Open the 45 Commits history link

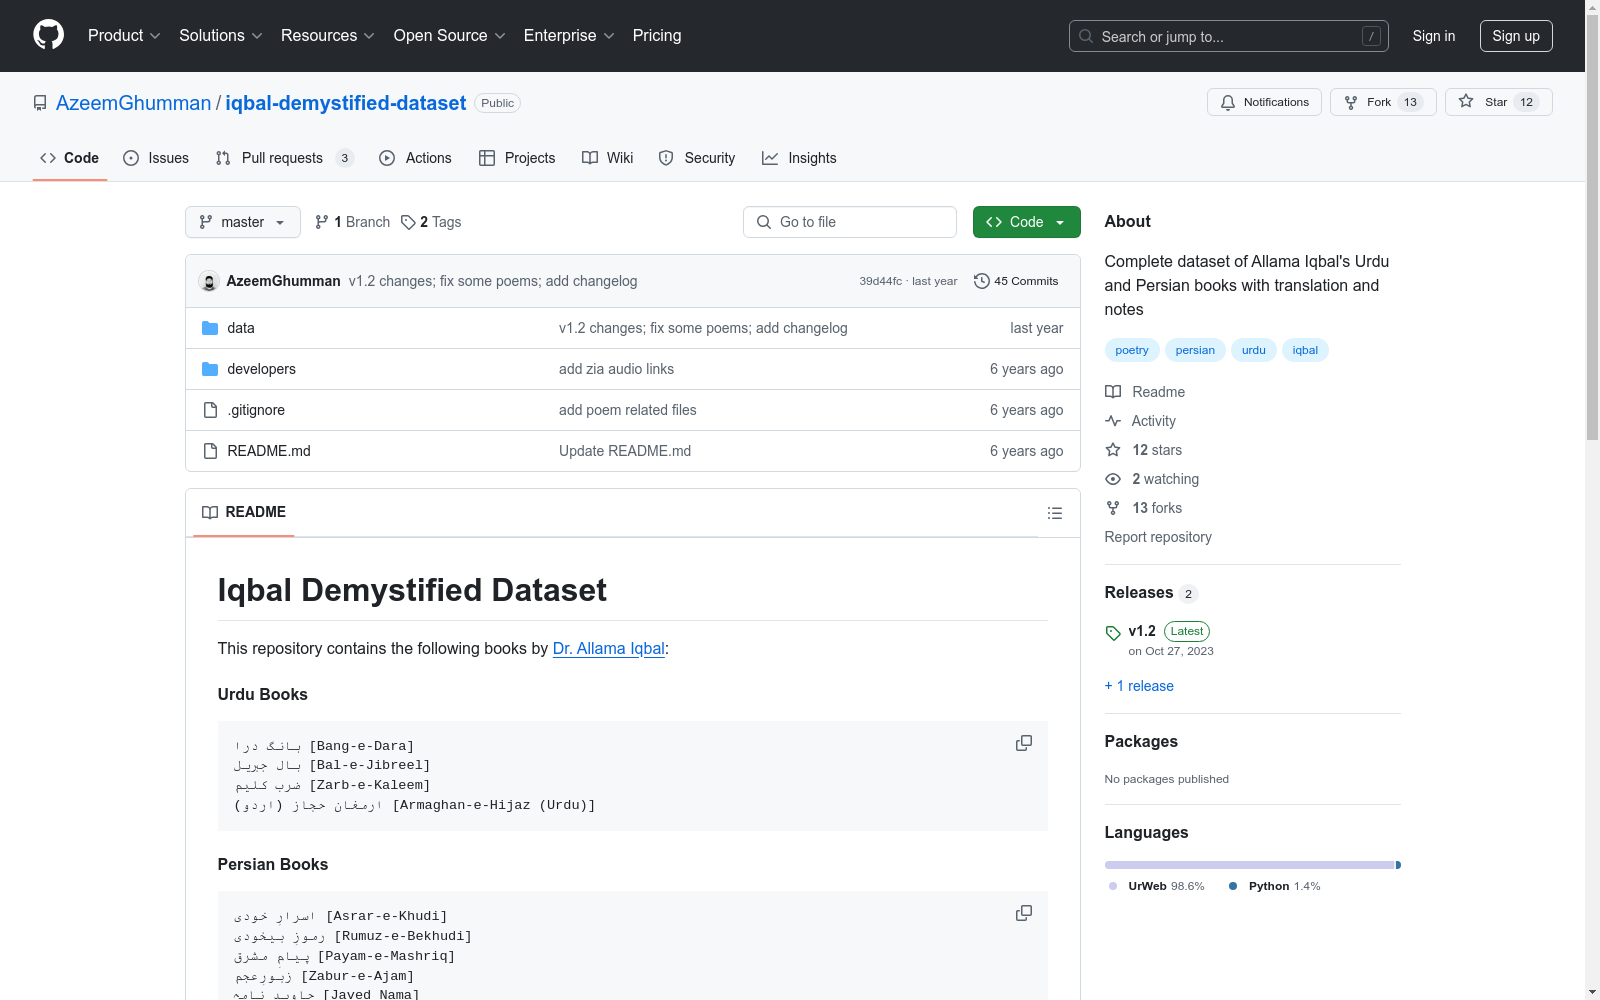point(1016,281)
